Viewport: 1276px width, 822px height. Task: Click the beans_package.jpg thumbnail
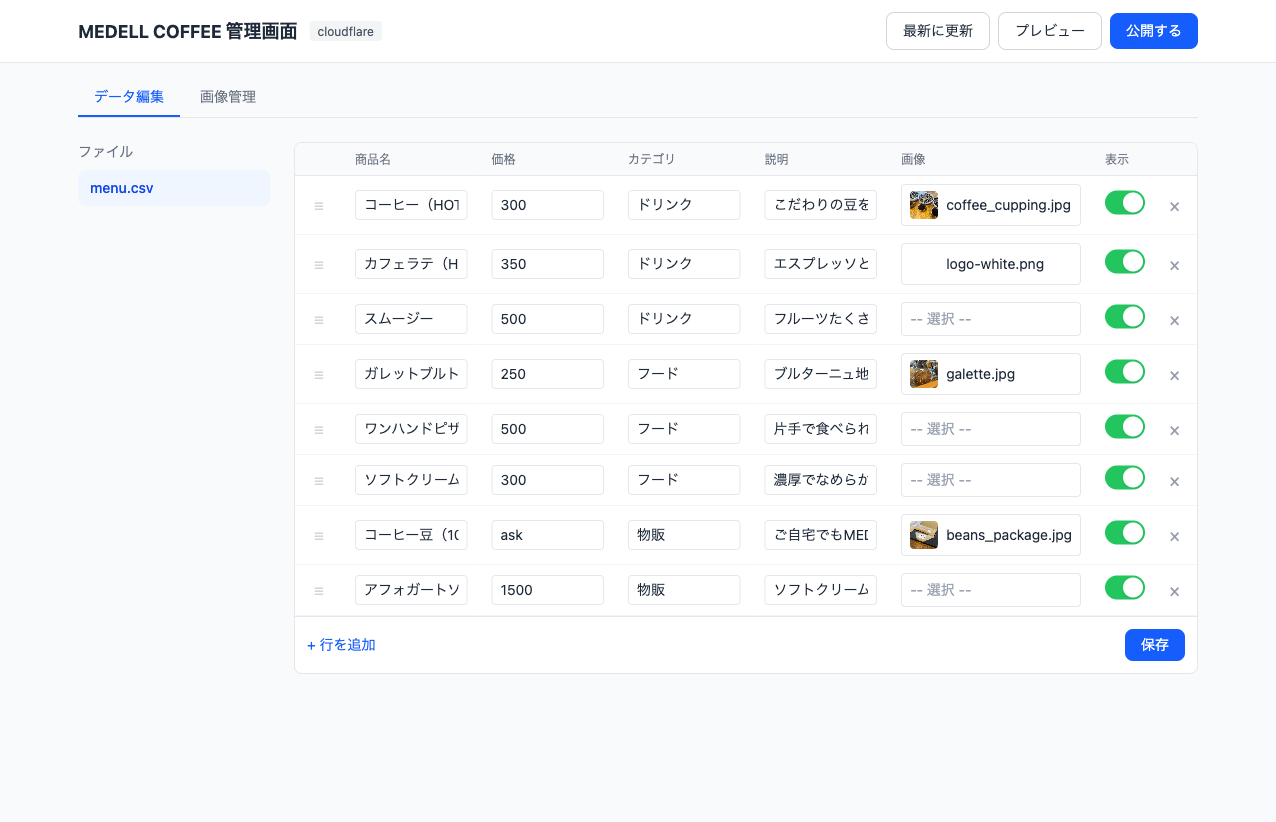pos(922,534)
